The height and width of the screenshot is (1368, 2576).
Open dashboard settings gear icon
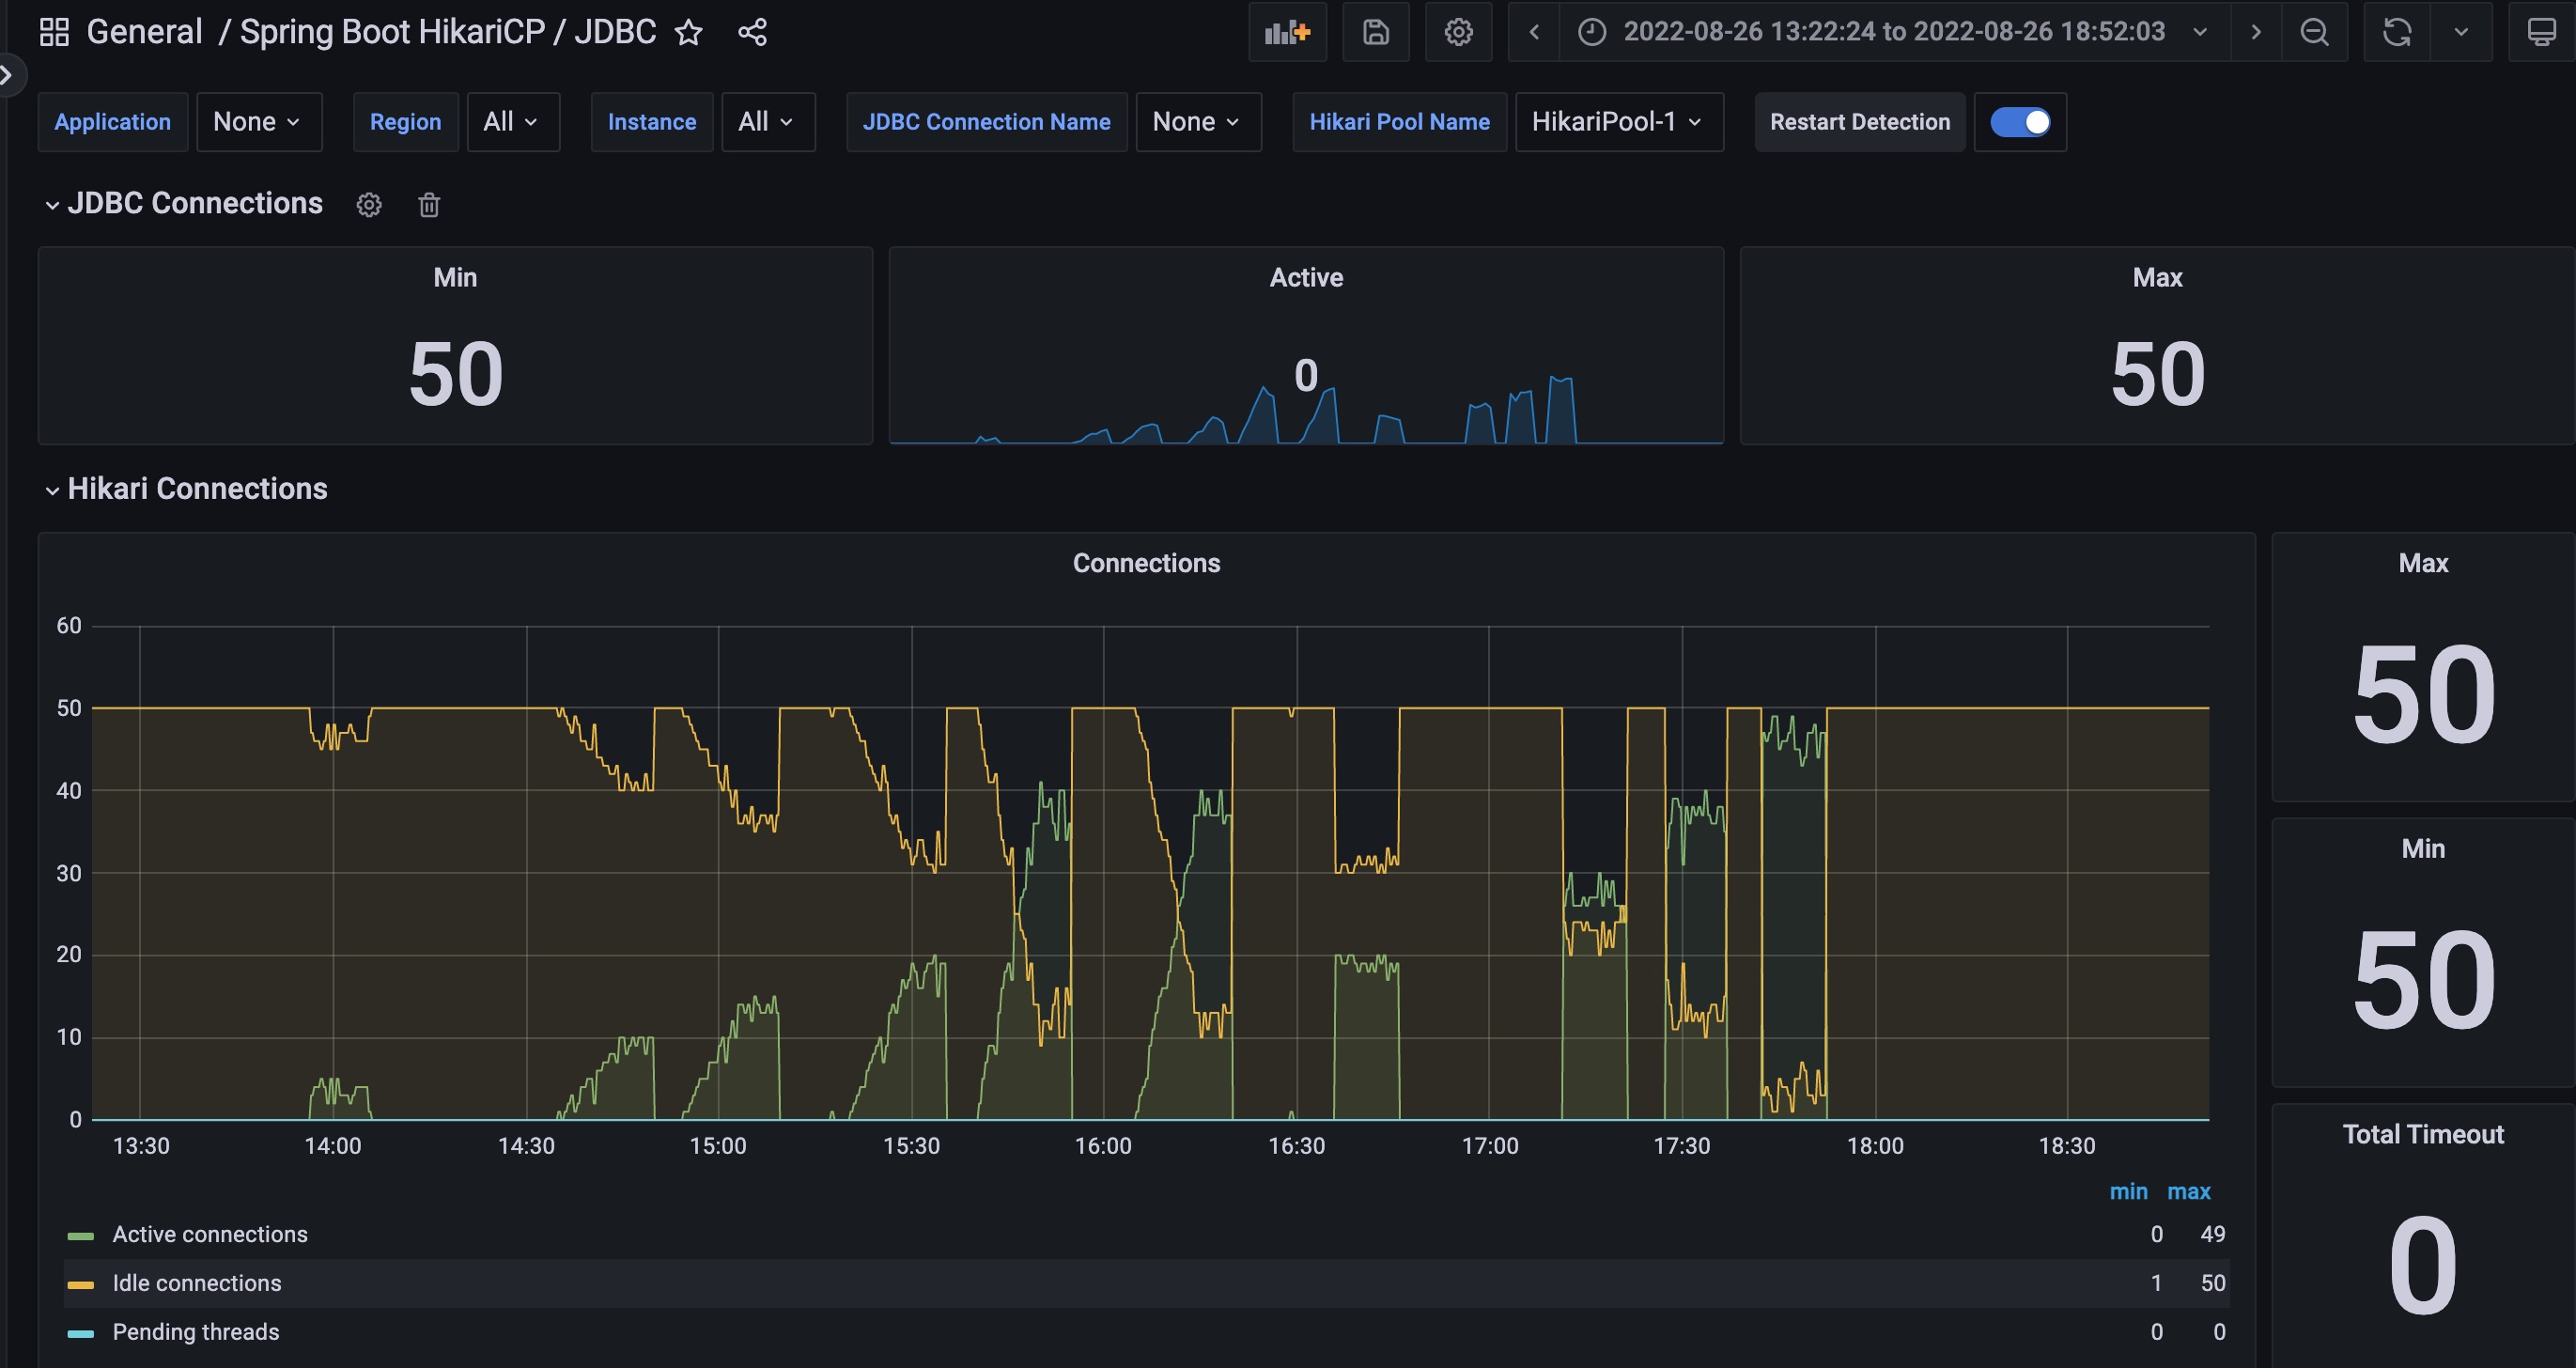(1458, 32)
